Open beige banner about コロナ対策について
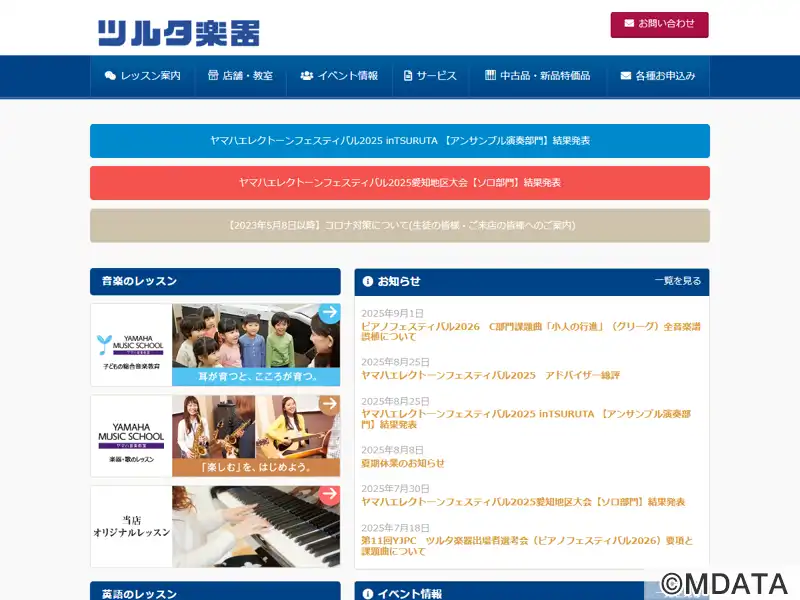The height and width of the screenshot is (600, 800). tap(400, 226)
